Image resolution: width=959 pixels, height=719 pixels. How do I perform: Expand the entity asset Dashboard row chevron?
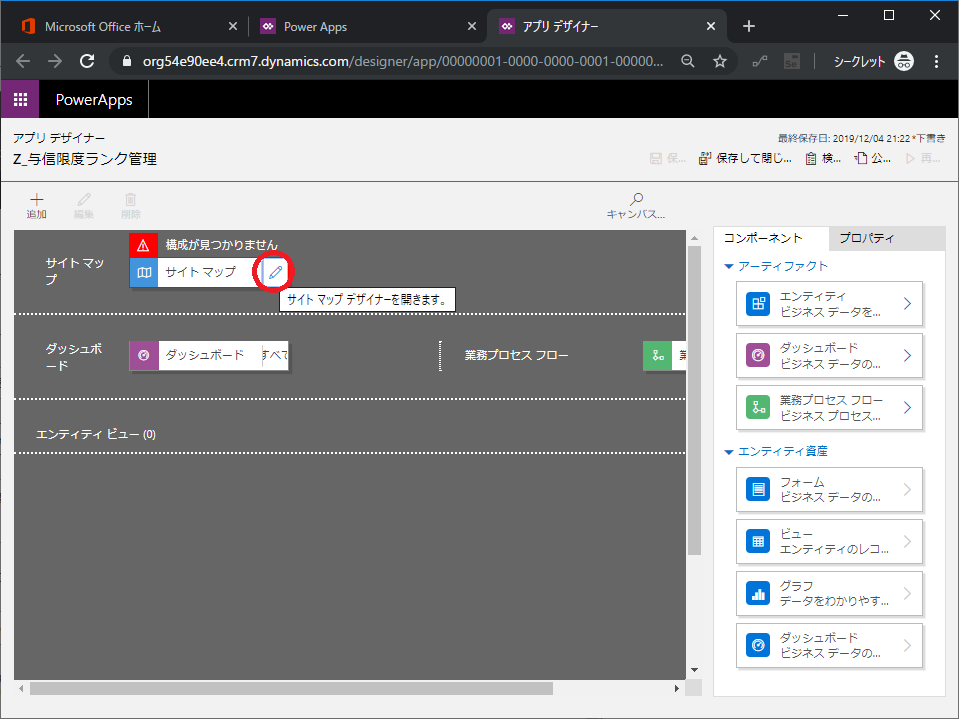[x=908, y=645]
